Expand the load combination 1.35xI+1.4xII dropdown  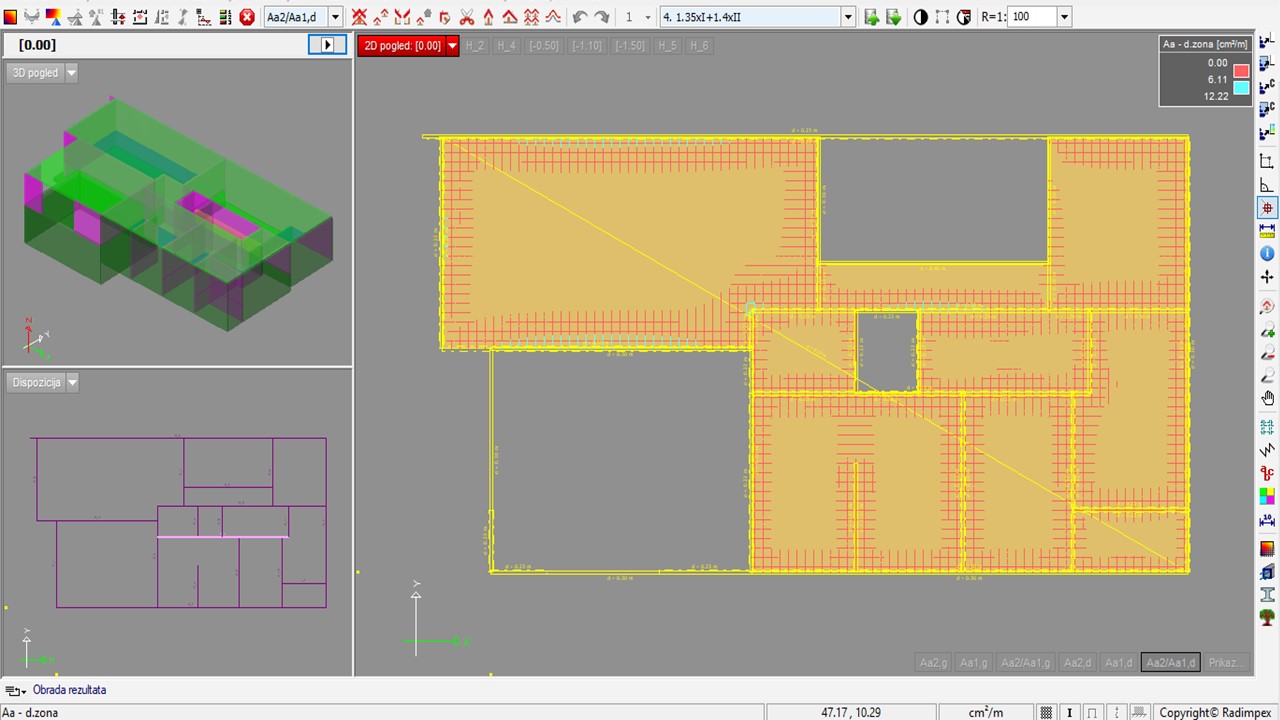(848, 17)
